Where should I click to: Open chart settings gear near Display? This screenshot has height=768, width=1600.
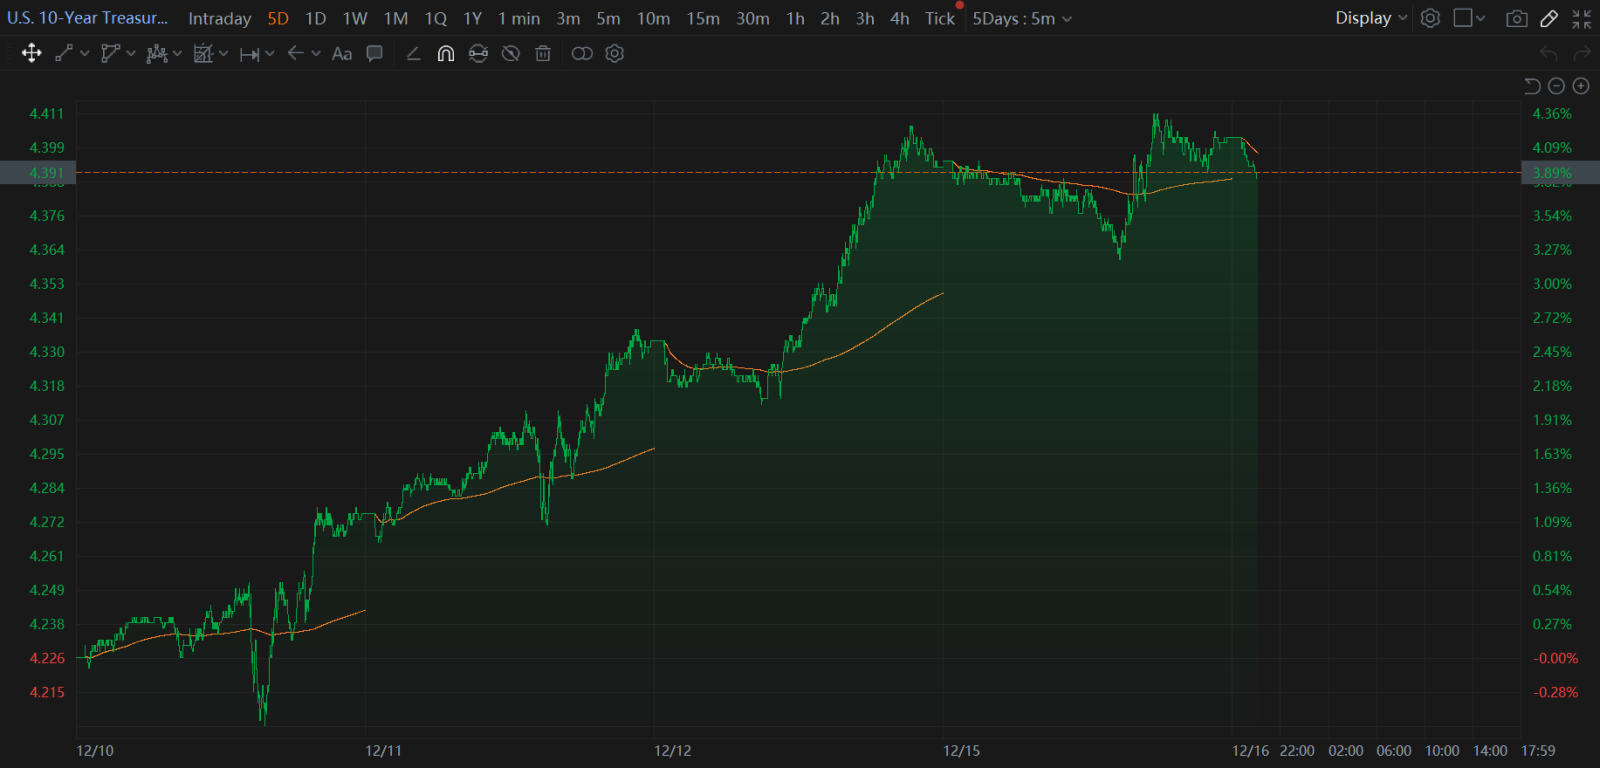[x=1430, y=18]
